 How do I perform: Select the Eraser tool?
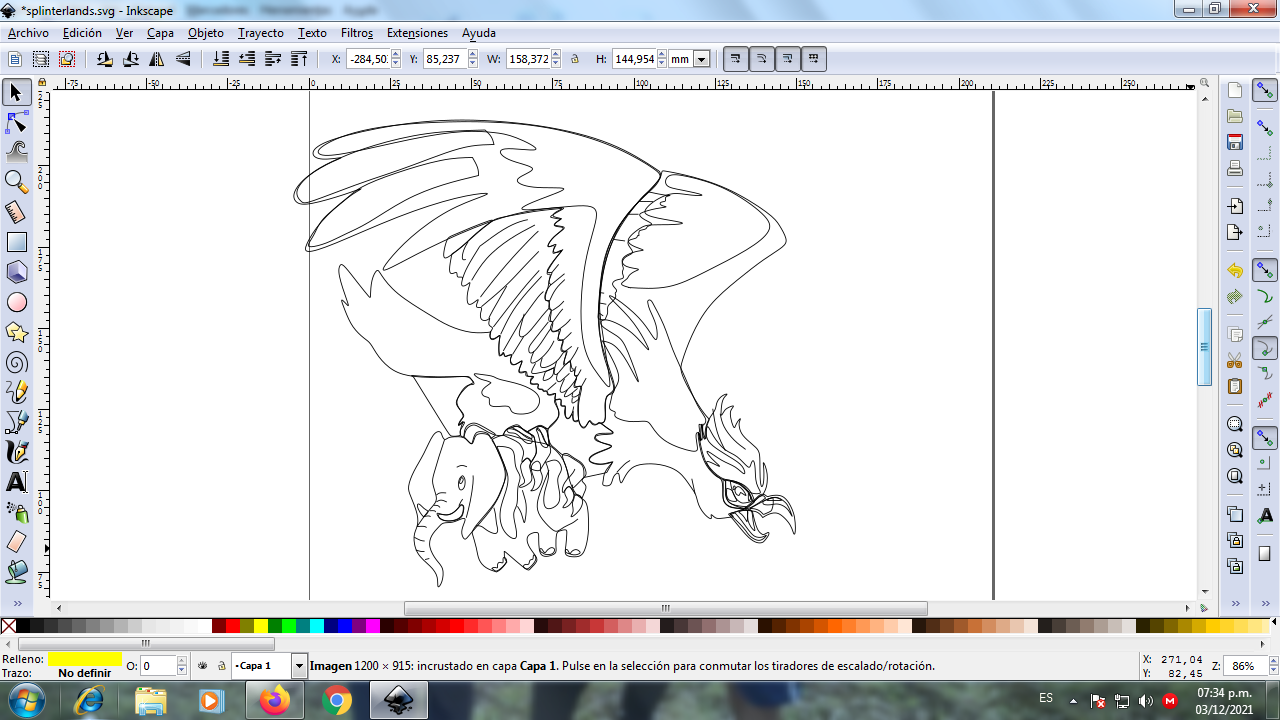16,542
